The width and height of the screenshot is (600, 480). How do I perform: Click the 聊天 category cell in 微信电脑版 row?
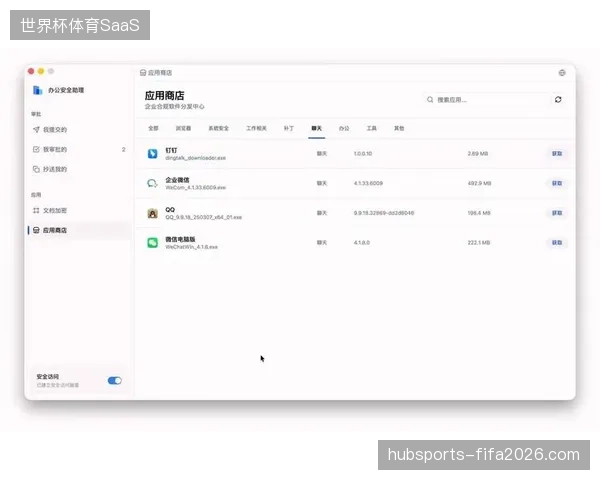point(322,243)
